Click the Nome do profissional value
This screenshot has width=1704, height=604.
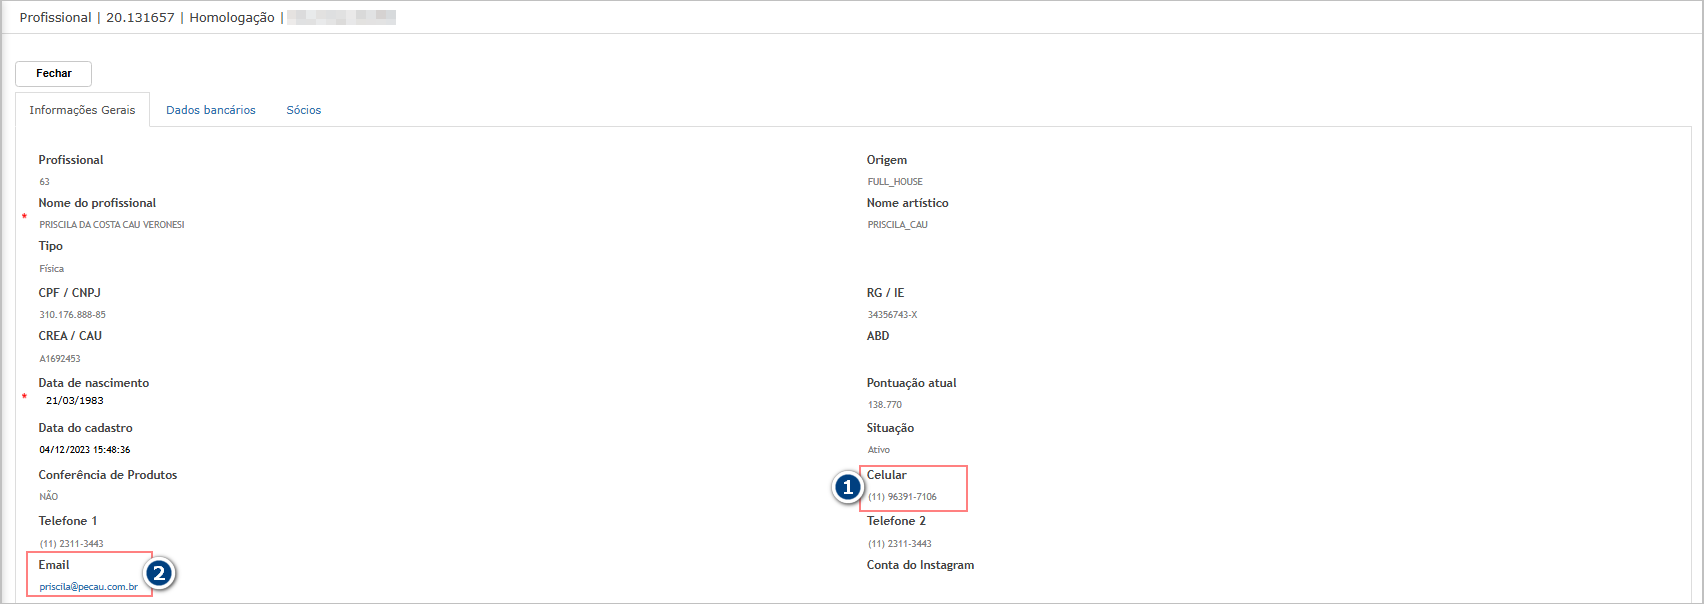[112, 225]
